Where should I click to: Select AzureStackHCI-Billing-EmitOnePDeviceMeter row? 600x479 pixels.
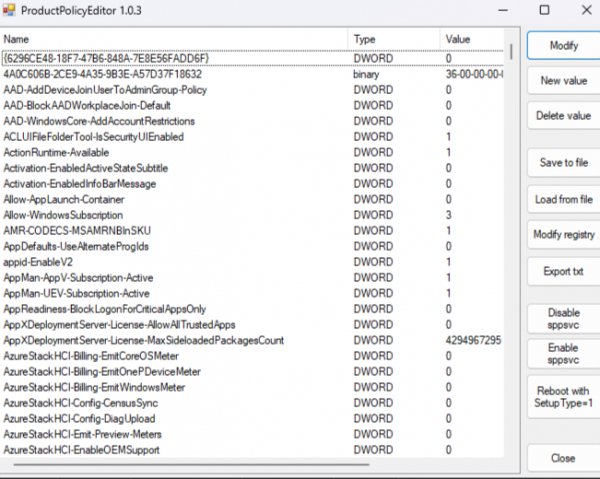pos(253,372)
